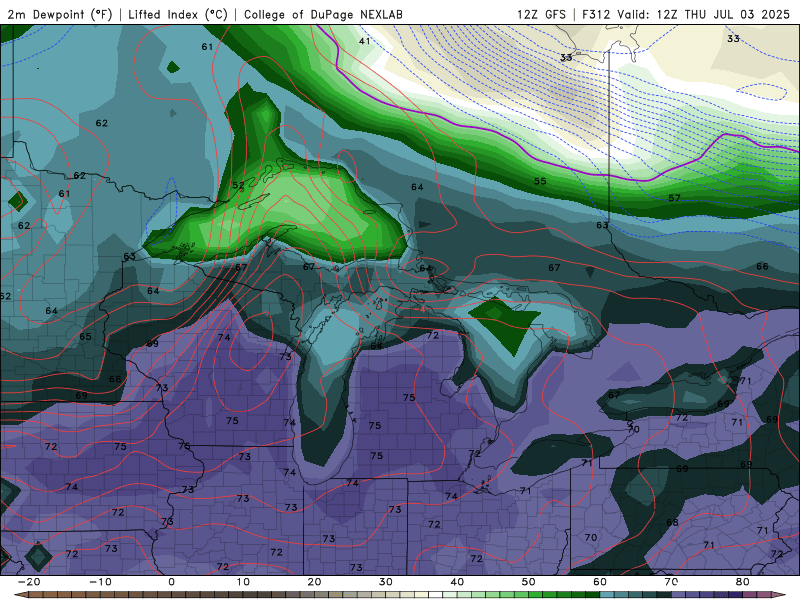Click the 60 tick label on the color scale
This screenshot has width=800, height=600.
(x=600, y=582)
